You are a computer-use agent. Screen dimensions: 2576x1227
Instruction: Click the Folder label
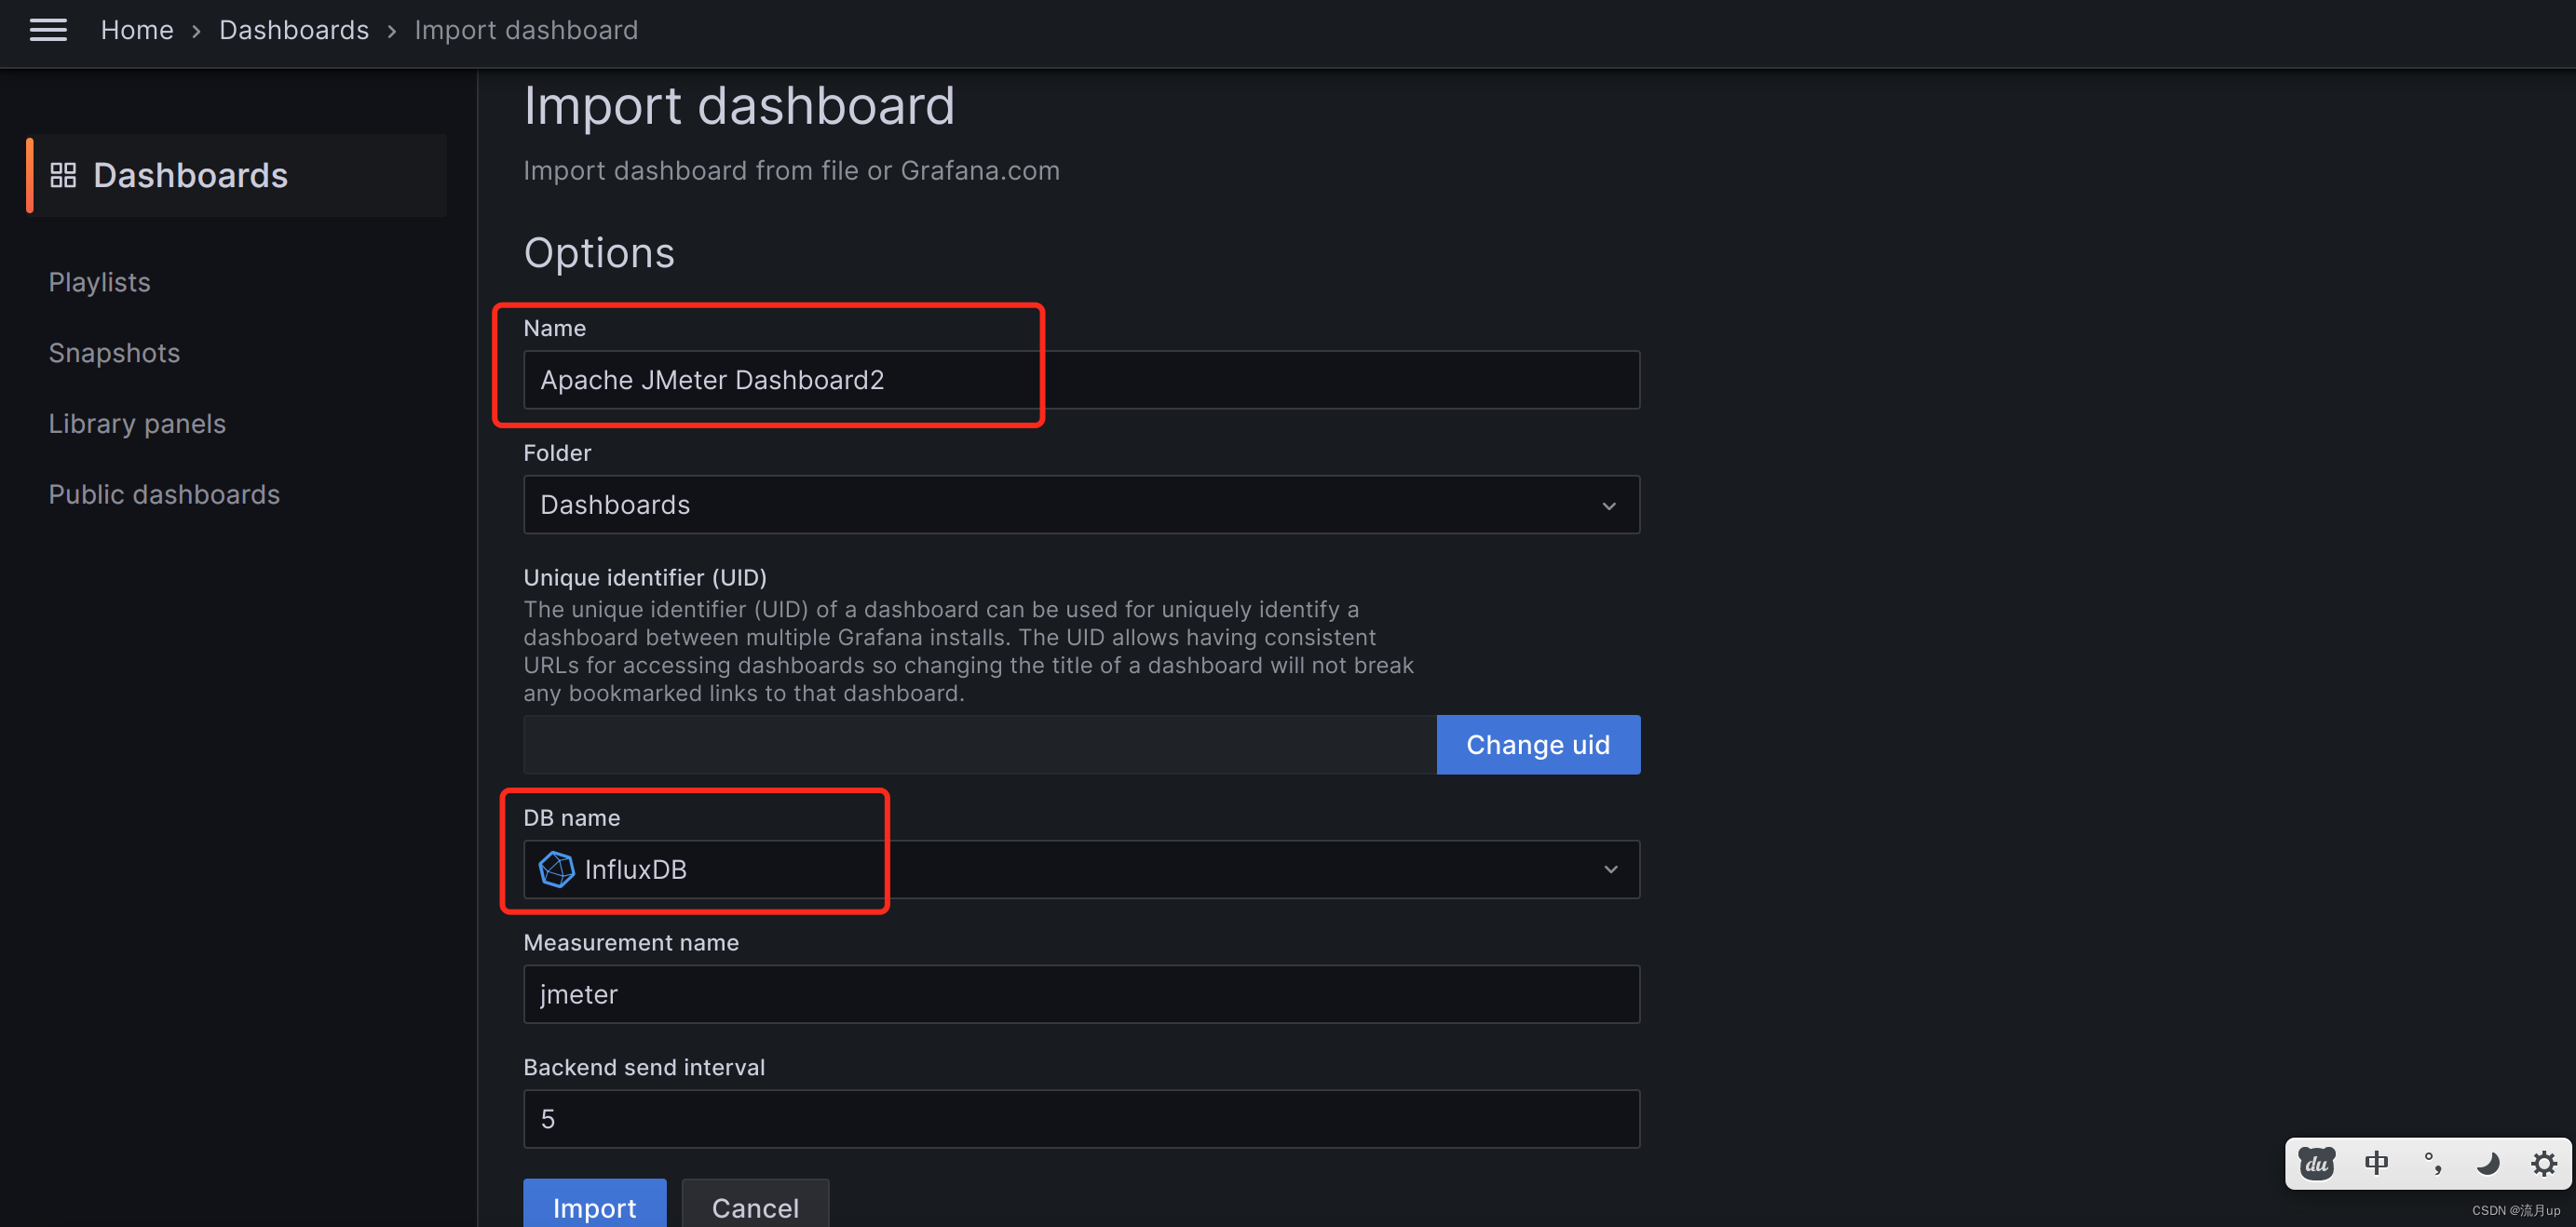coord(557,453)
